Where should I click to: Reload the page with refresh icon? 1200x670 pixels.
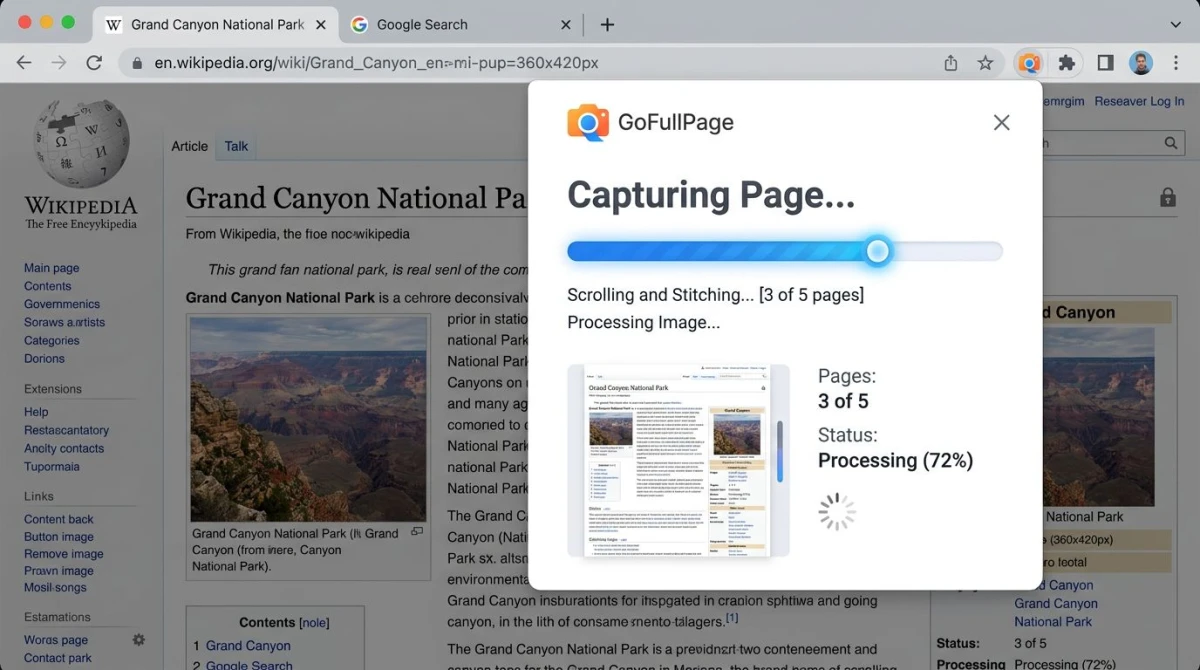[94, 63]
